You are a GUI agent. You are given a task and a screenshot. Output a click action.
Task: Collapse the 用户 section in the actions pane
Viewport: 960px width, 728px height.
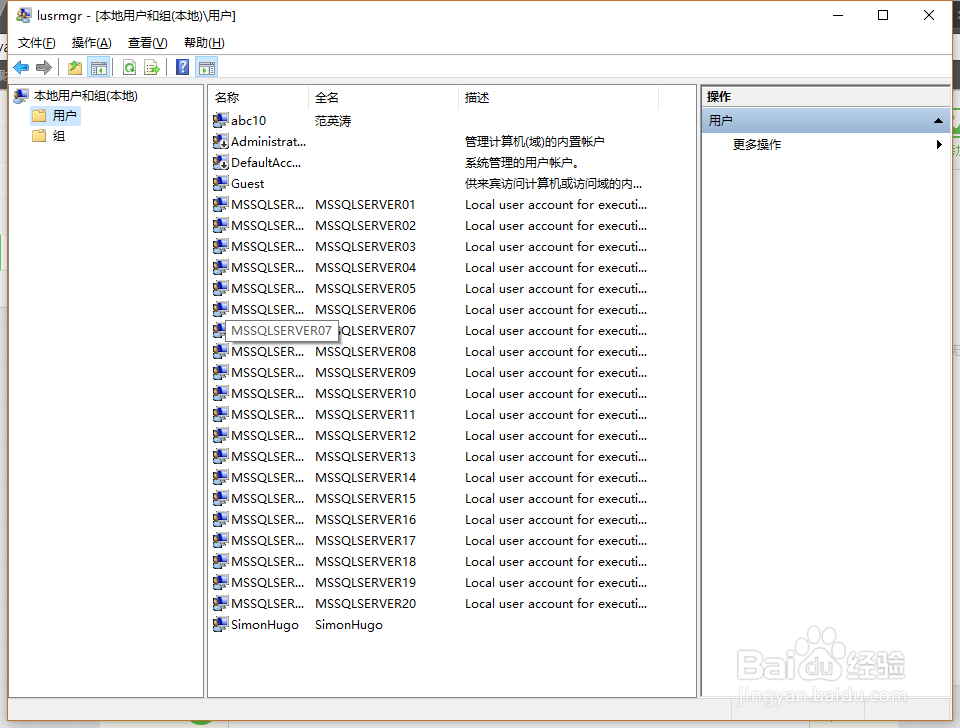point(938,118)
